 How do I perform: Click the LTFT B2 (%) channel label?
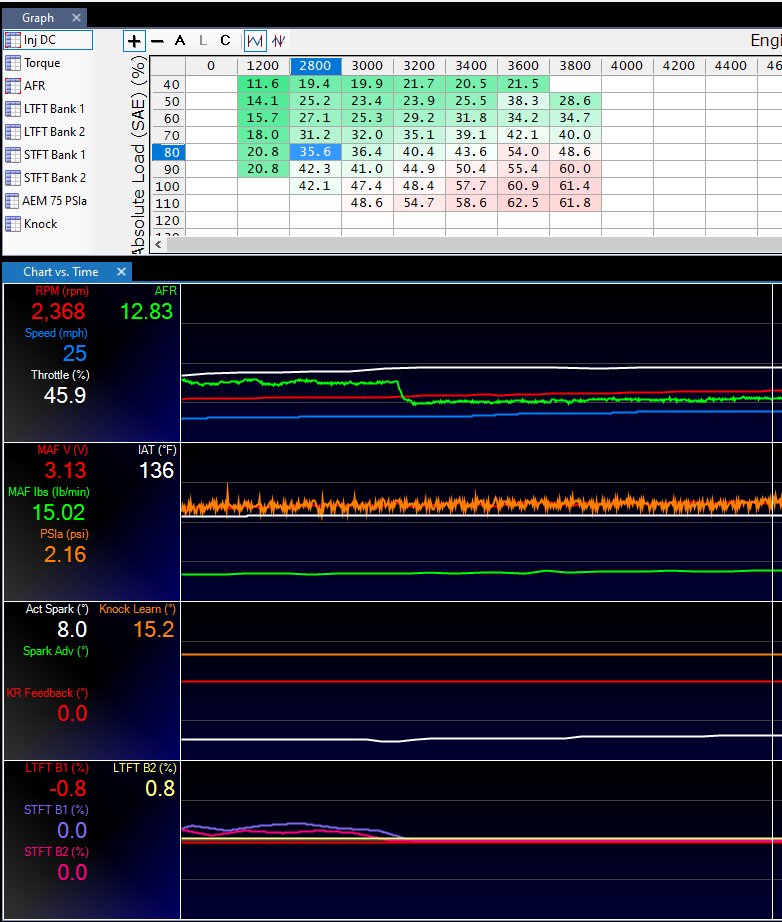(145, 768)
